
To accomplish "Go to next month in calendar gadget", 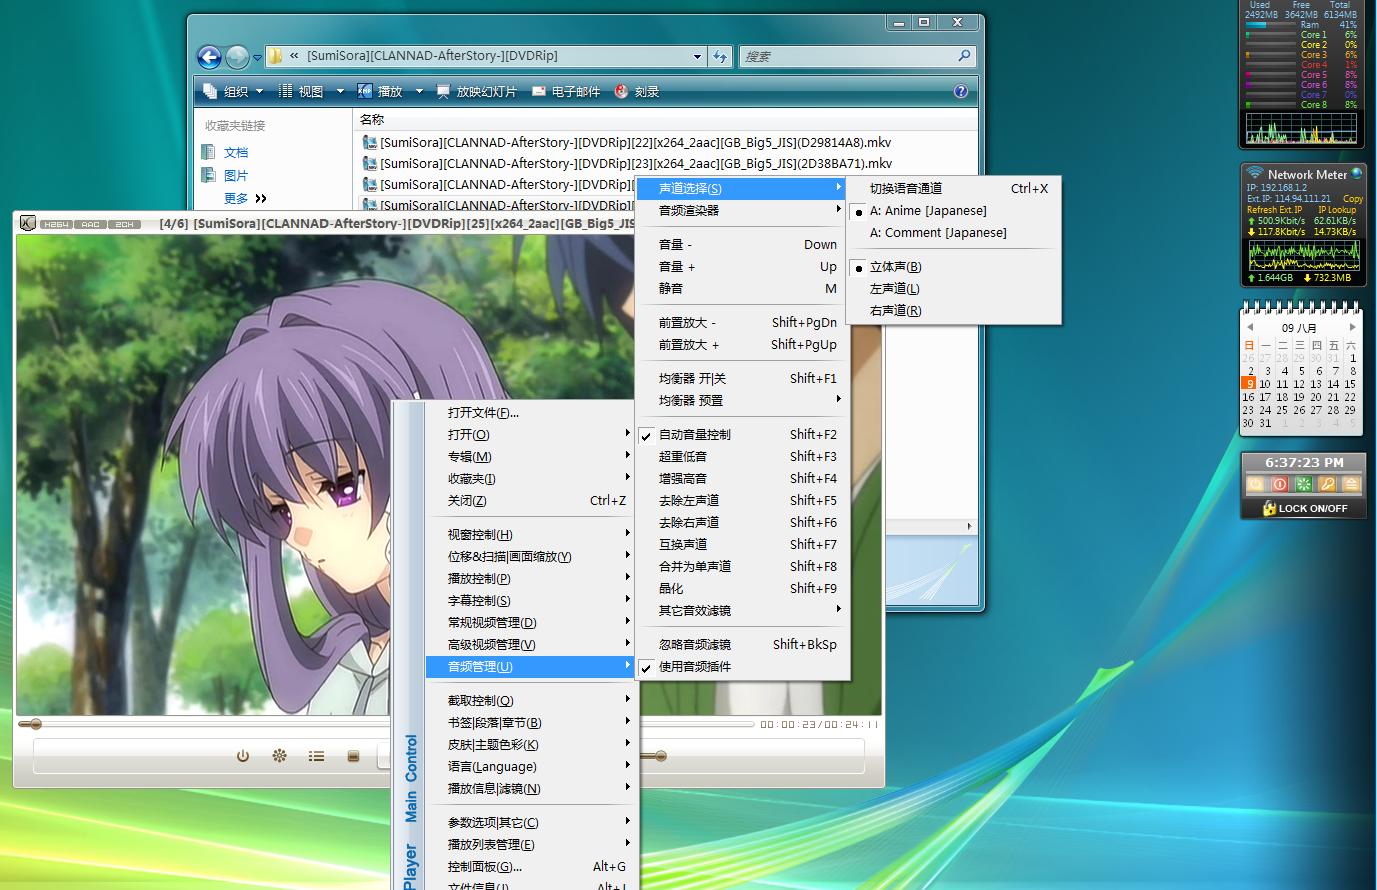I will 1352,327.
